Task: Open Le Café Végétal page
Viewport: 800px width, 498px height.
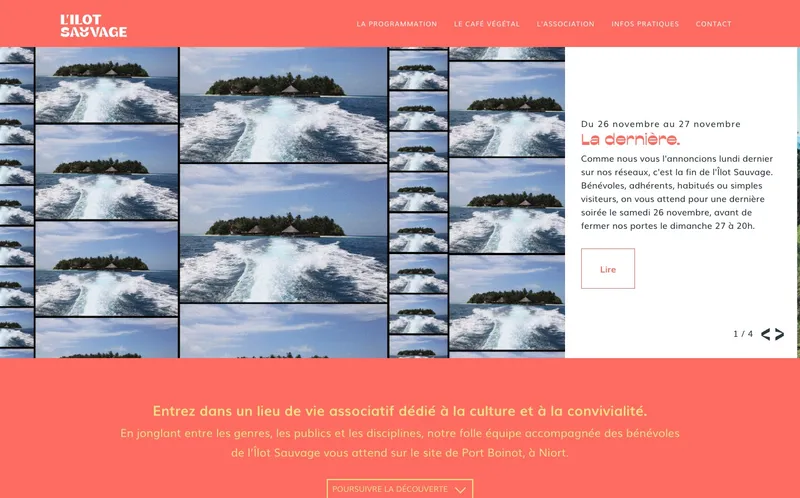Action: pyautogui.click(x=486, y=24)
